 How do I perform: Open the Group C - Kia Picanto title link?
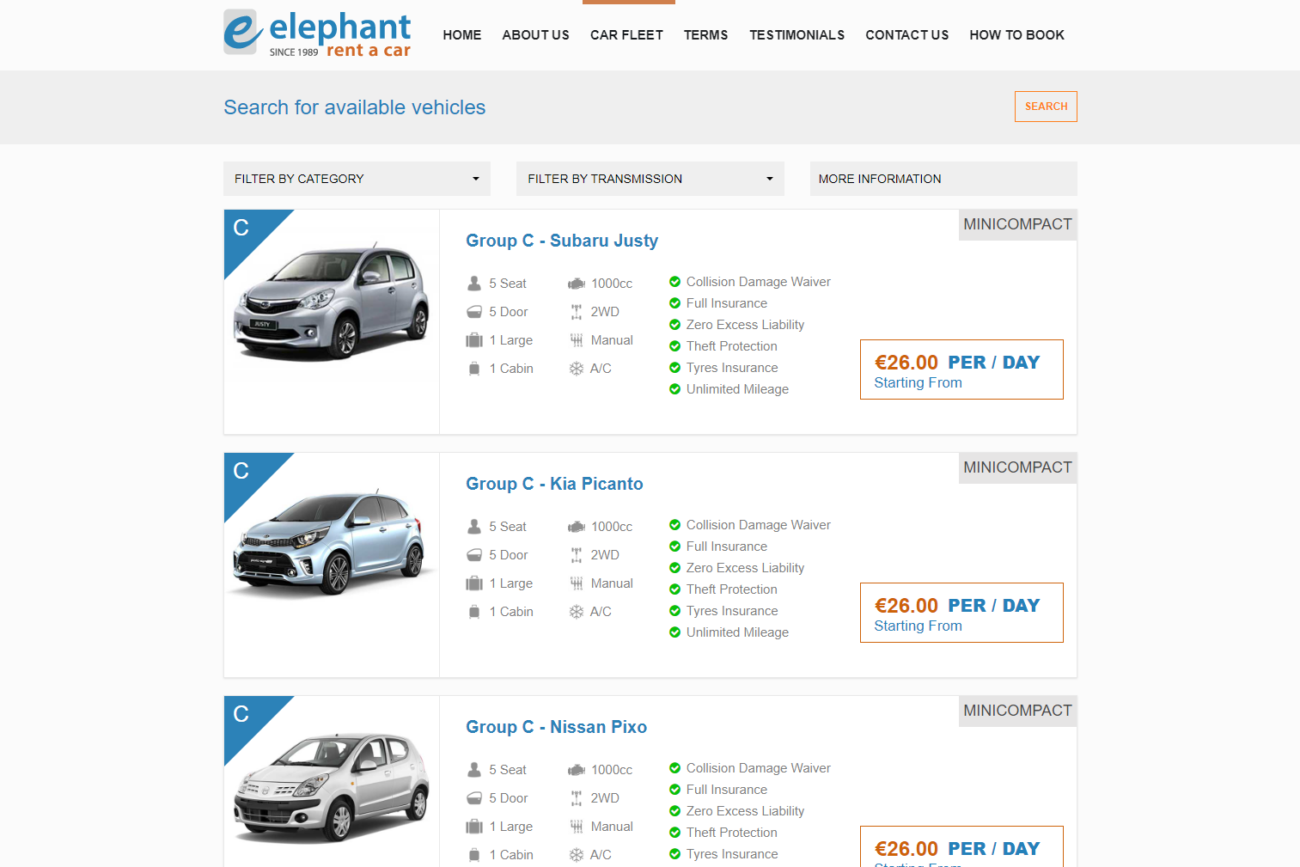point(554,484)
